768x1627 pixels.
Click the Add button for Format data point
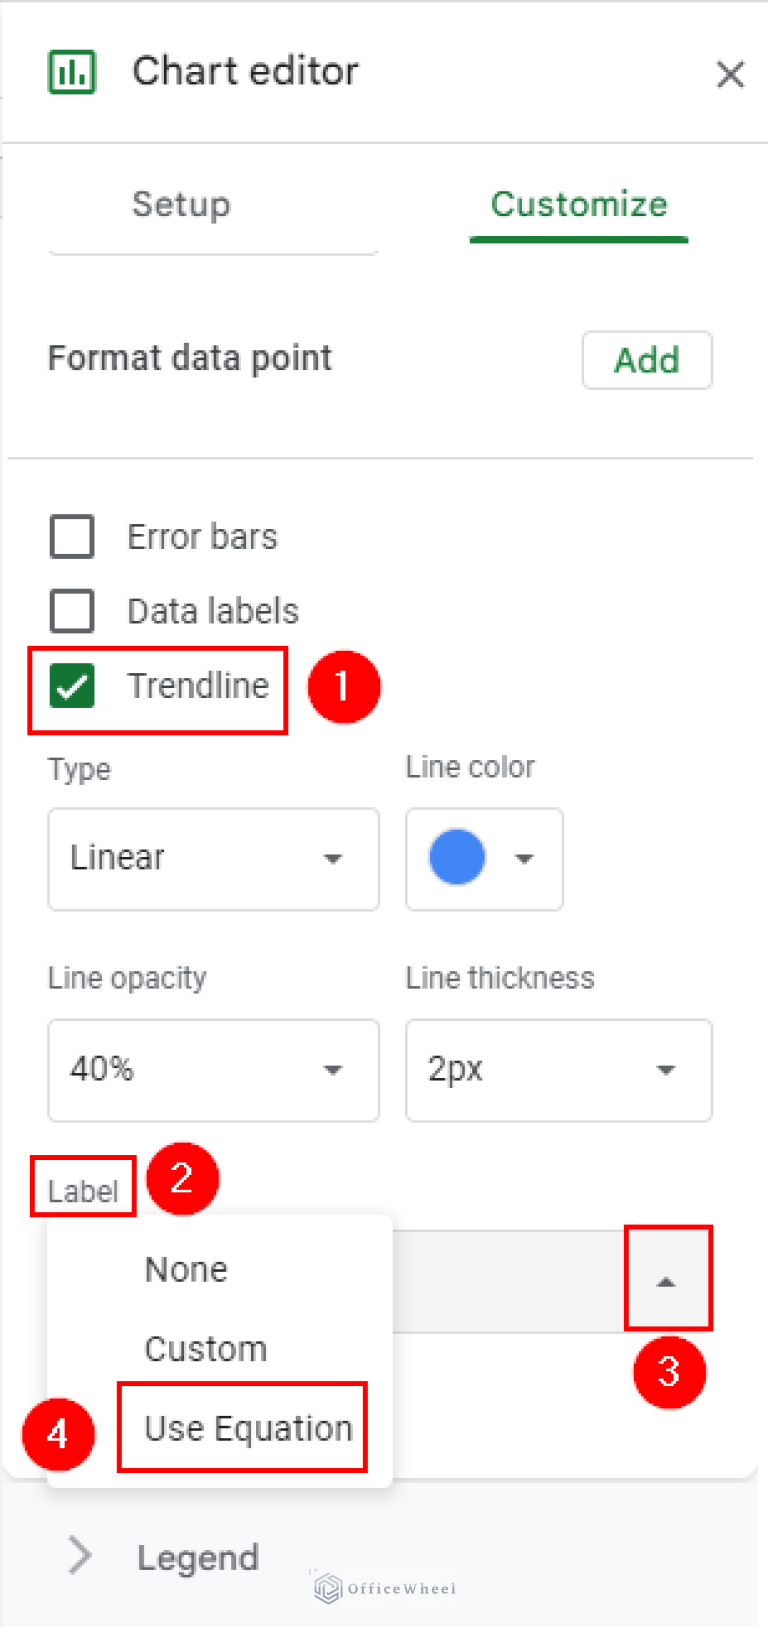[646, 360]
